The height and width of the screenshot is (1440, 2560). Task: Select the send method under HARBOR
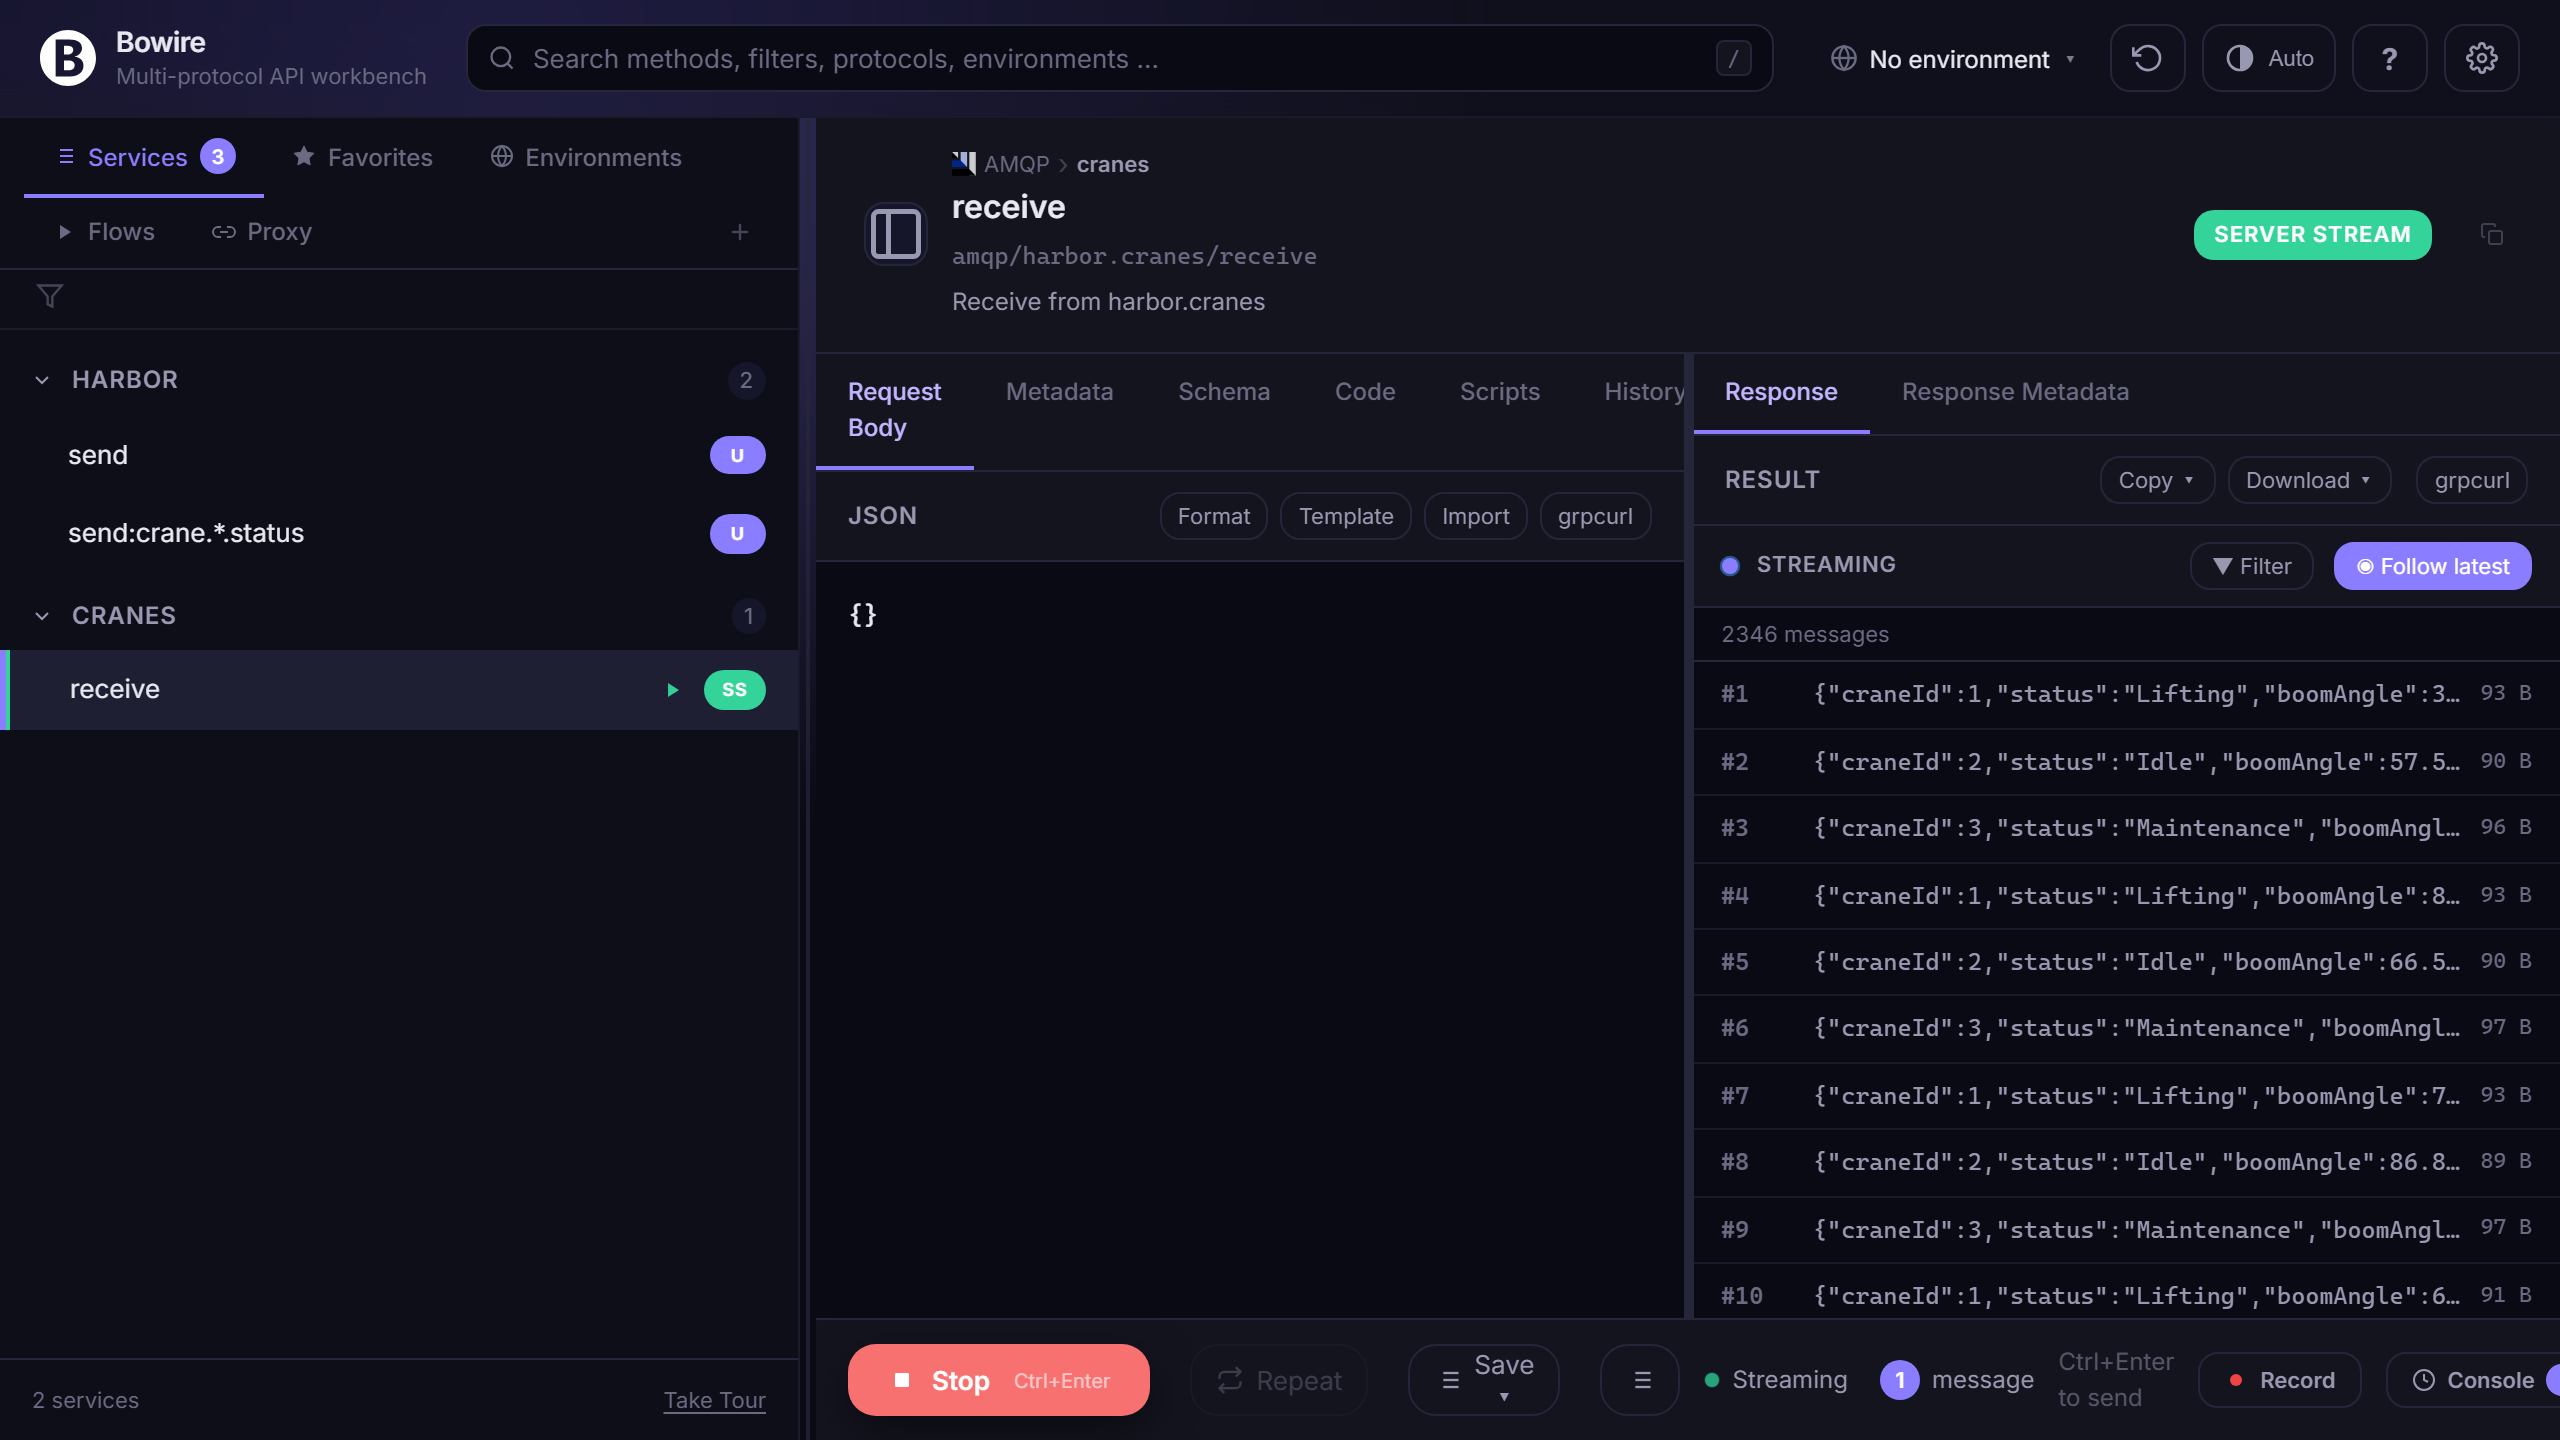pos(400,456)
